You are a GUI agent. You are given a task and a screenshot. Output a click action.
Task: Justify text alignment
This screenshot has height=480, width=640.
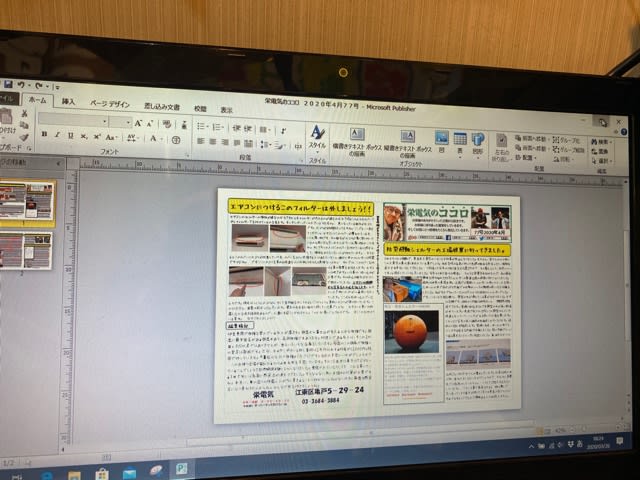click(x=237, y=143)
